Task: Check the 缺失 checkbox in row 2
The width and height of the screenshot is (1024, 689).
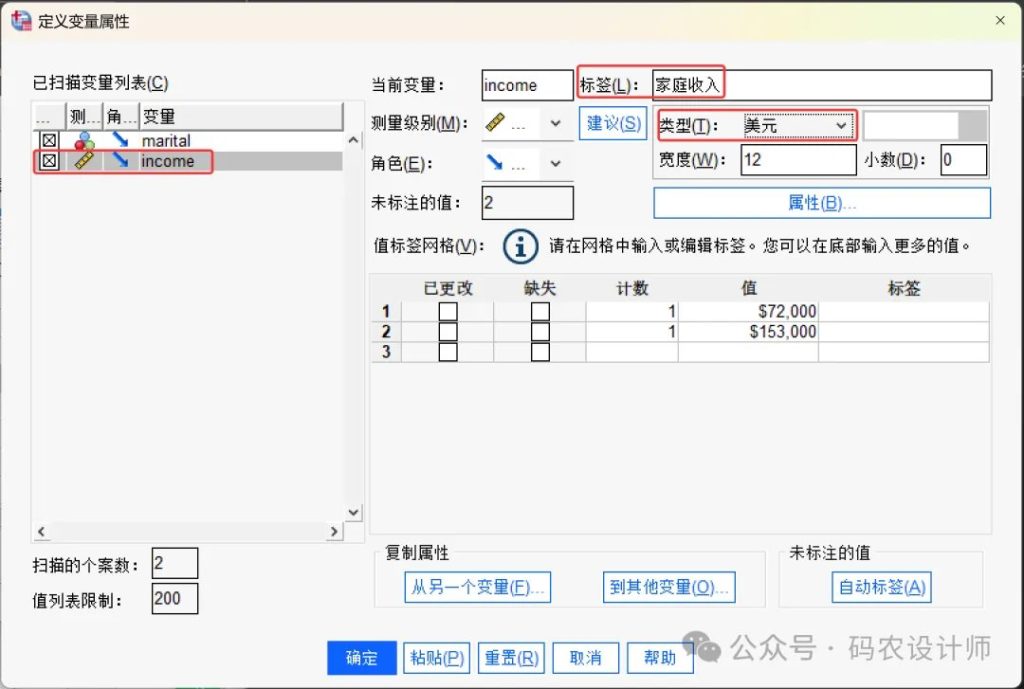Action: click(x=540, y=332)
